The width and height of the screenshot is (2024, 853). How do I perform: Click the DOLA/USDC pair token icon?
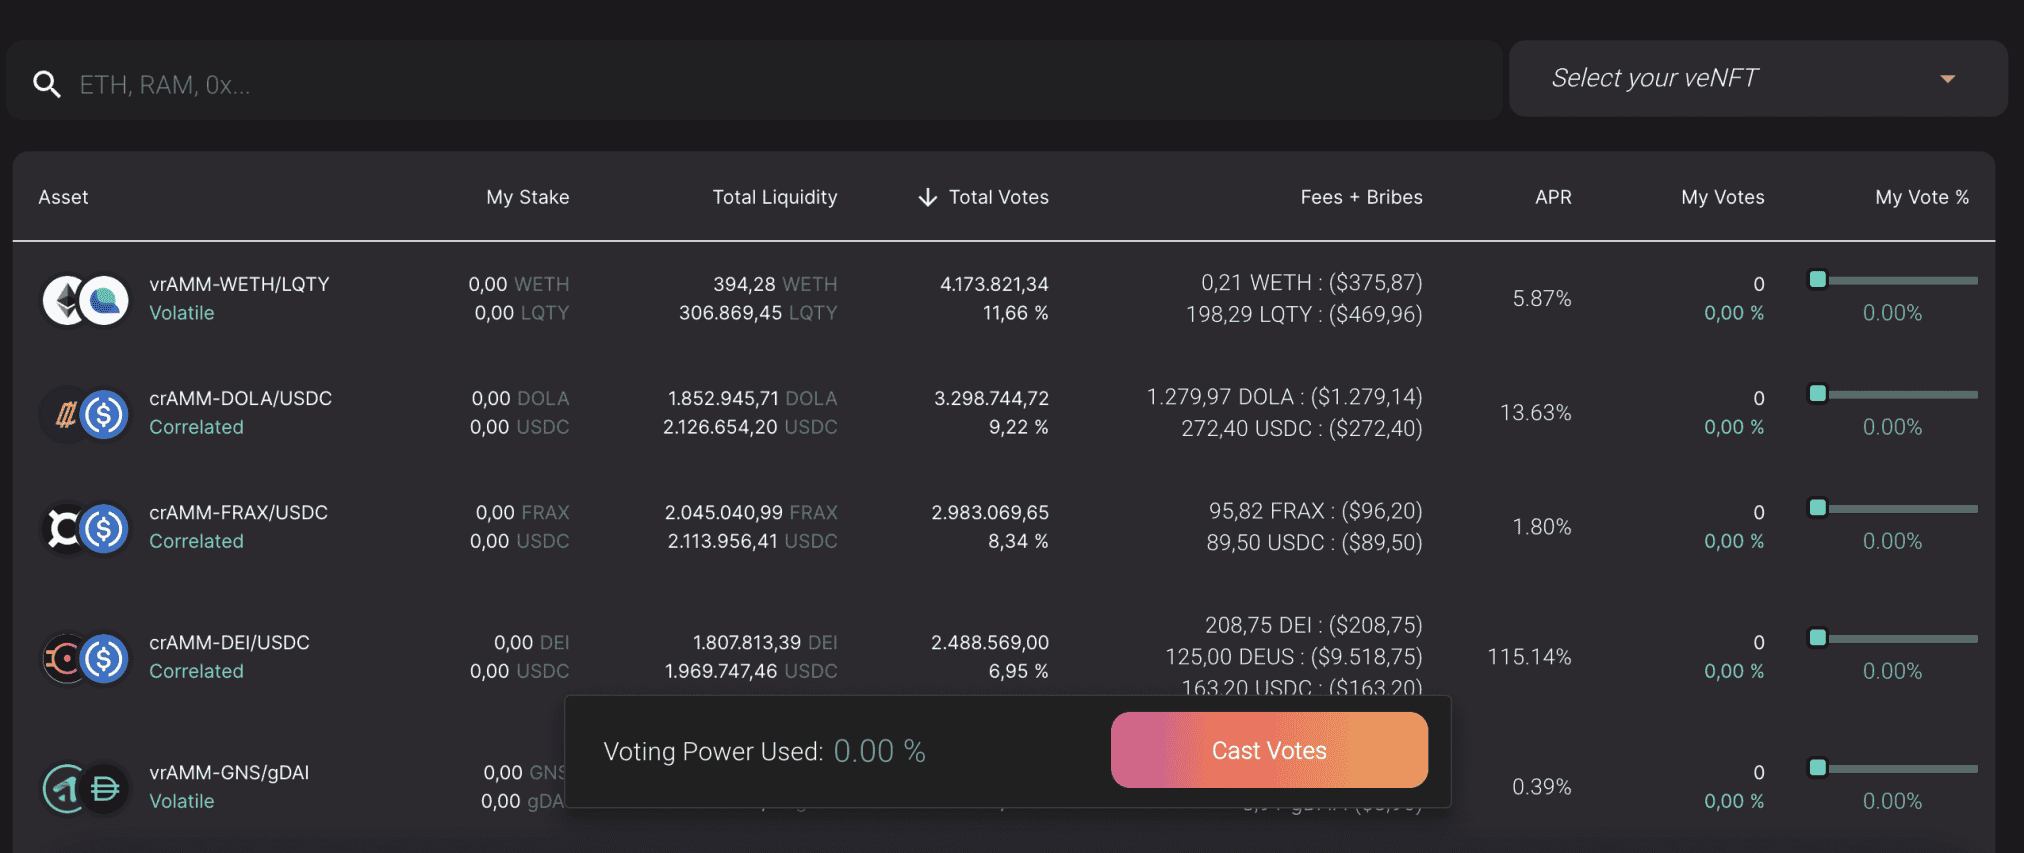tap(85, 414)
